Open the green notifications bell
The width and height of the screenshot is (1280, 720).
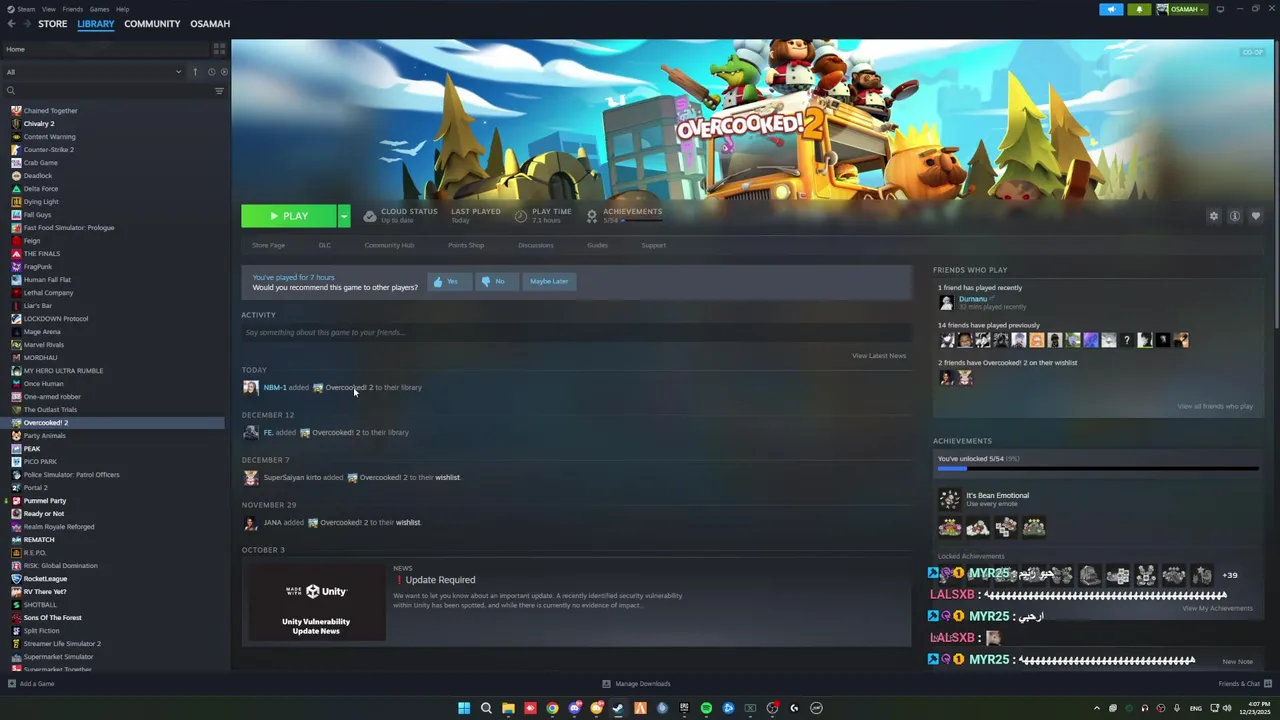pos(1139,9)
